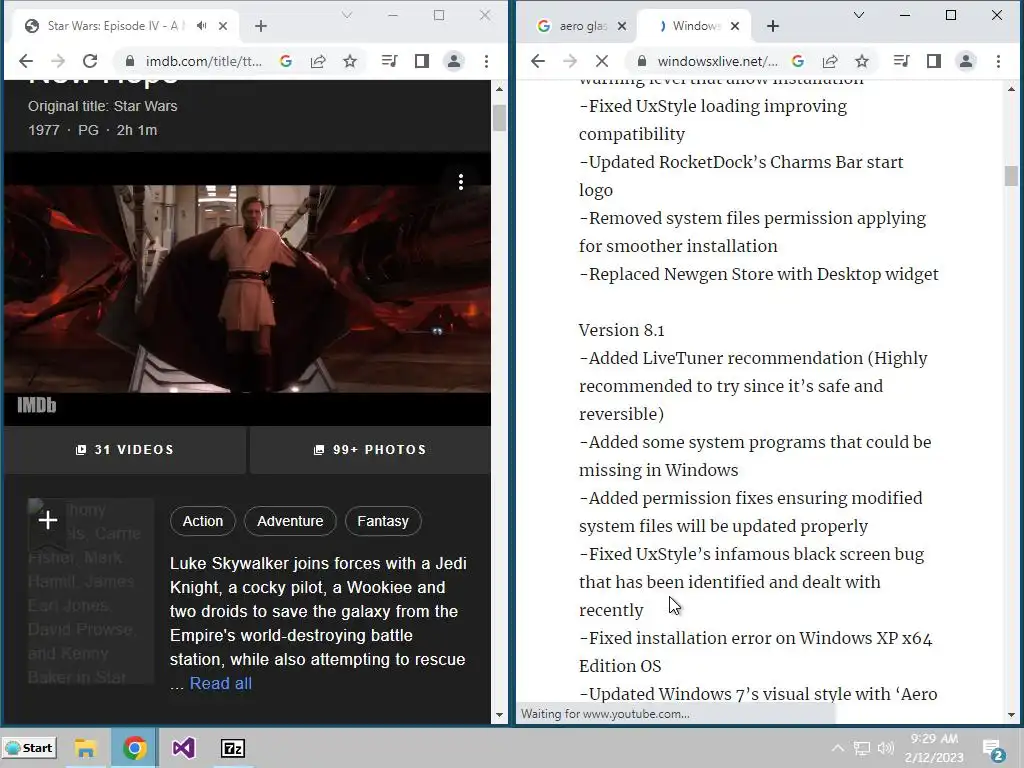The width and height of the screenshot is (1024, 768).
Task: Close the aero glass tab
Action: tap(622, 26)
